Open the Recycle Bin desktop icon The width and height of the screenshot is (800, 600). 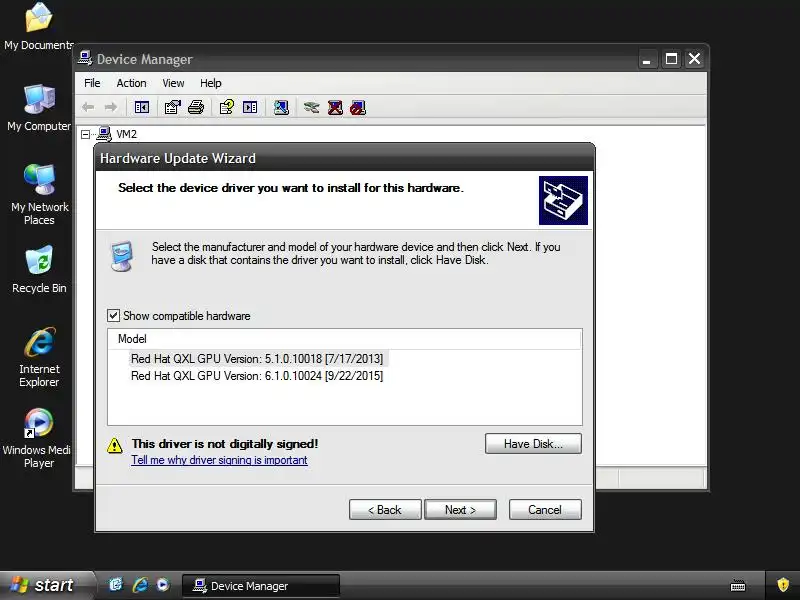click(x=39, y=269)
